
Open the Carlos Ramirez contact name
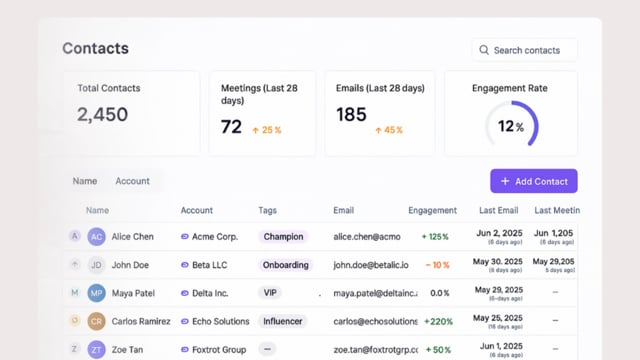pos(141,321)
